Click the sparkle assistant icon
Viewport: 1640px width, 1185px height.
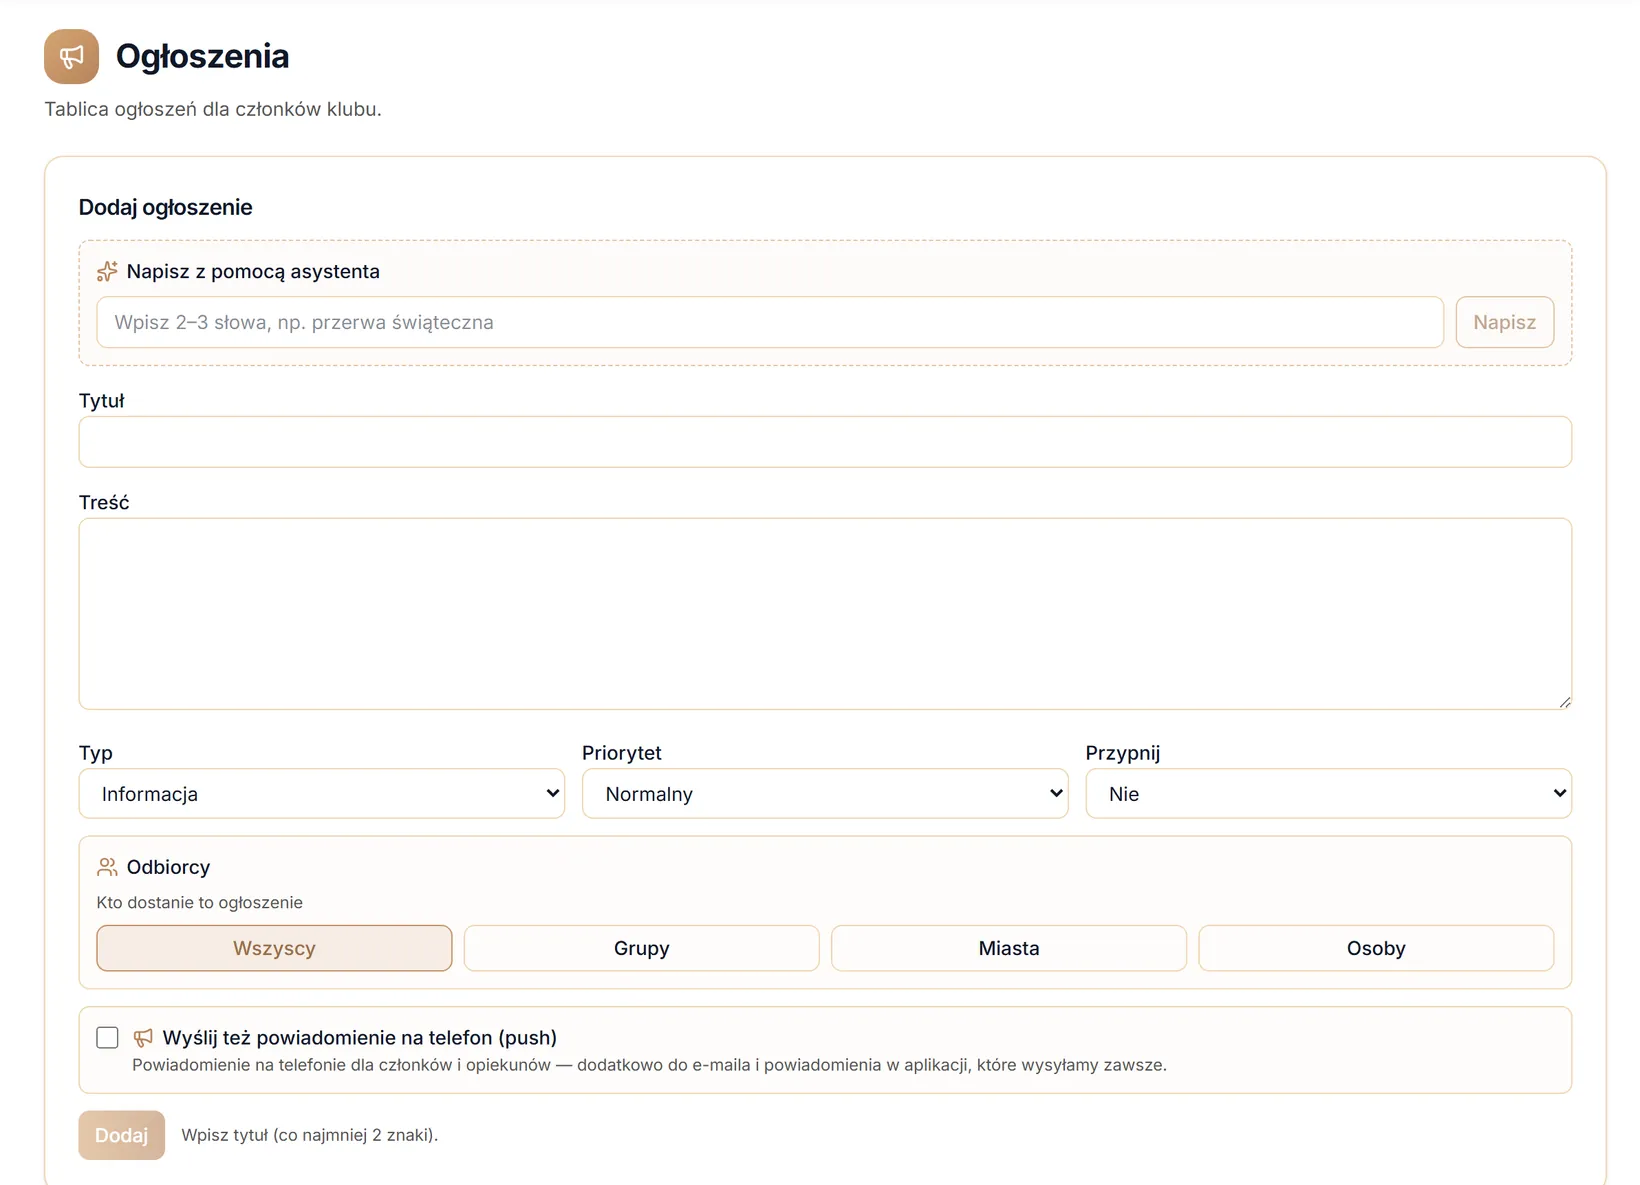(x=107, y=271)
